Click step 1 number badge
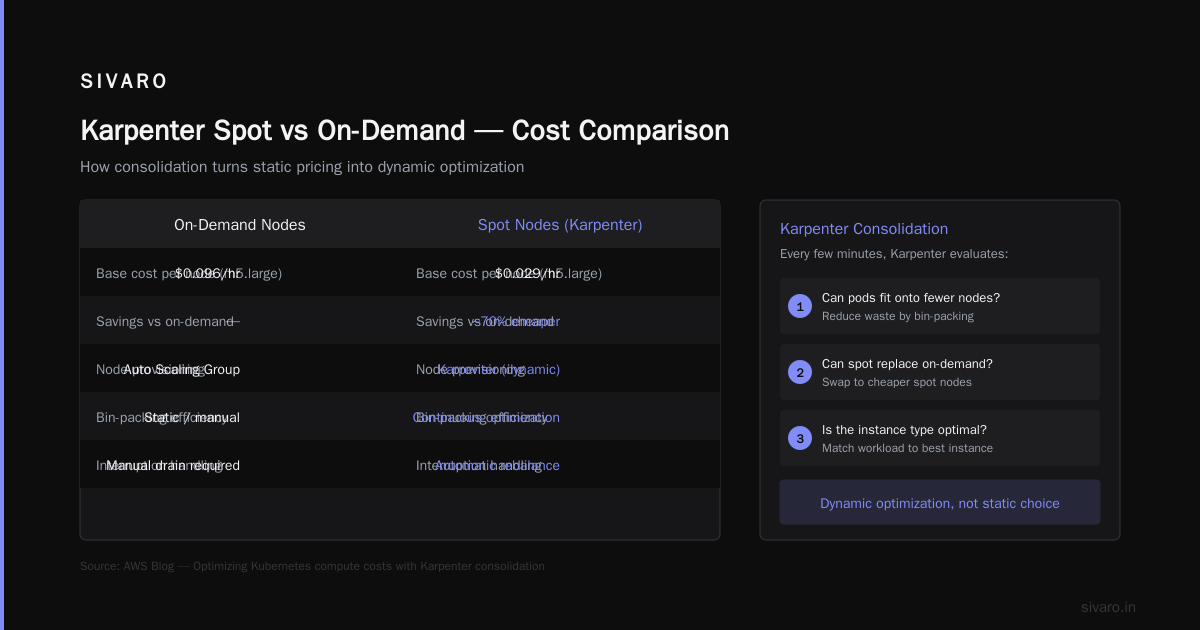1200x630 pixels. point(800,306)
